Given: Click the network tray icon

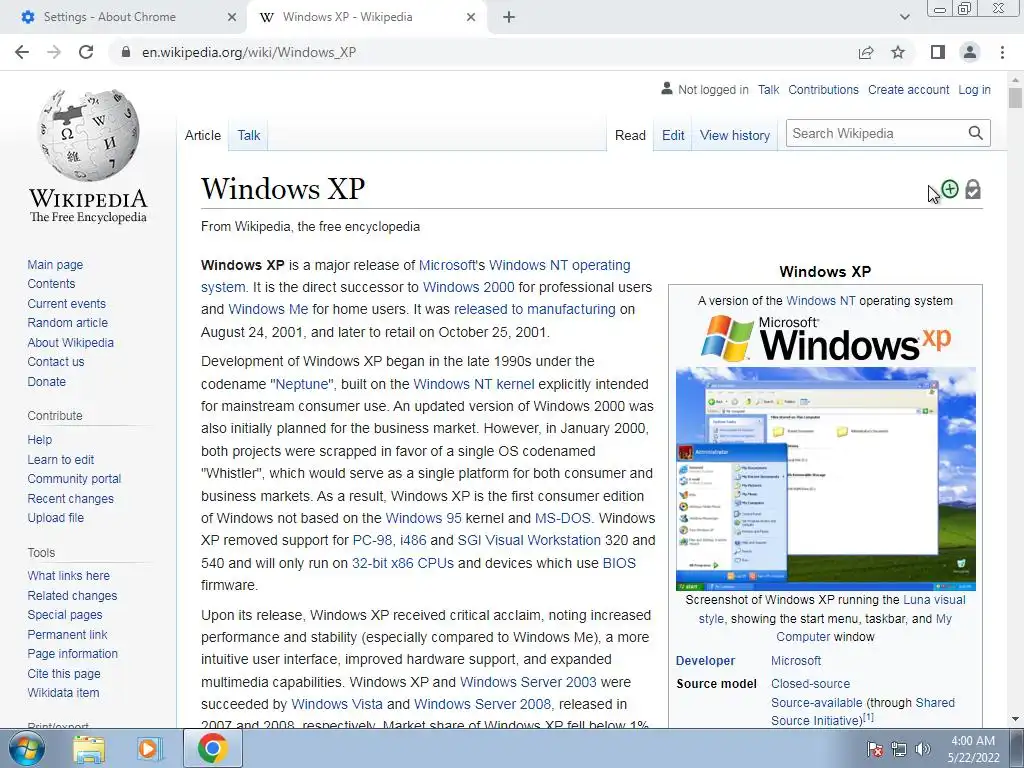Looking at the screenshot, I should 899,749.
